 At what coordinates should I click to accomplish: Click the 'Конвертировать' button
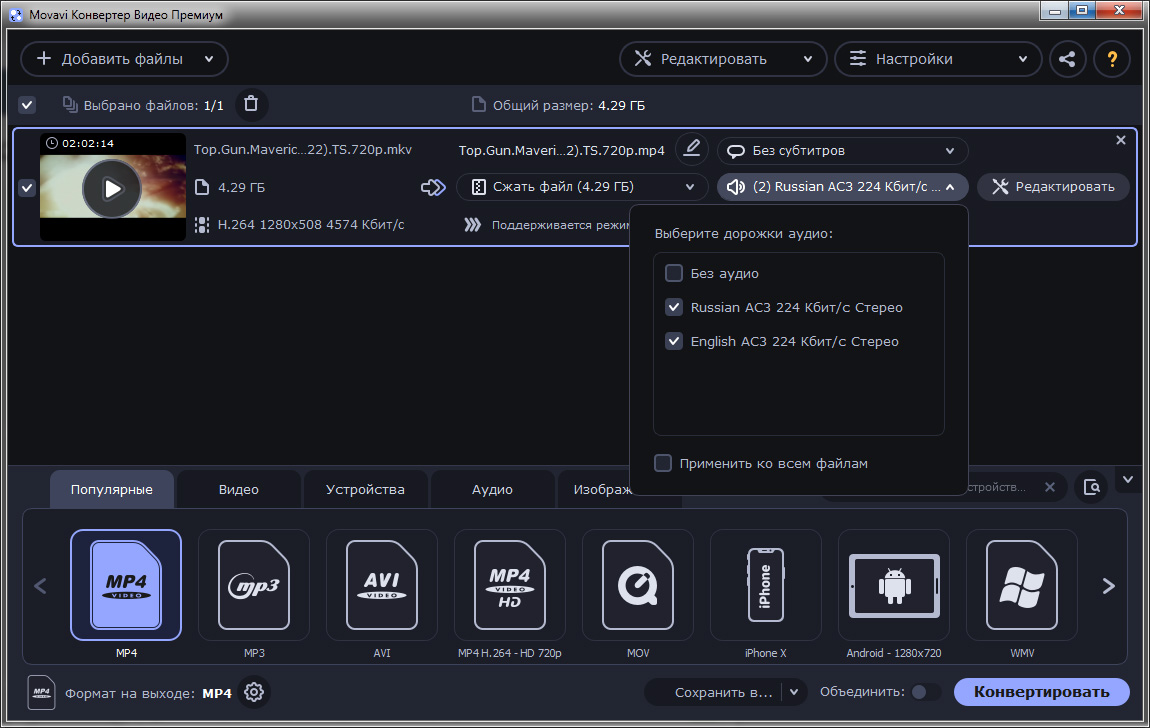1041,692
